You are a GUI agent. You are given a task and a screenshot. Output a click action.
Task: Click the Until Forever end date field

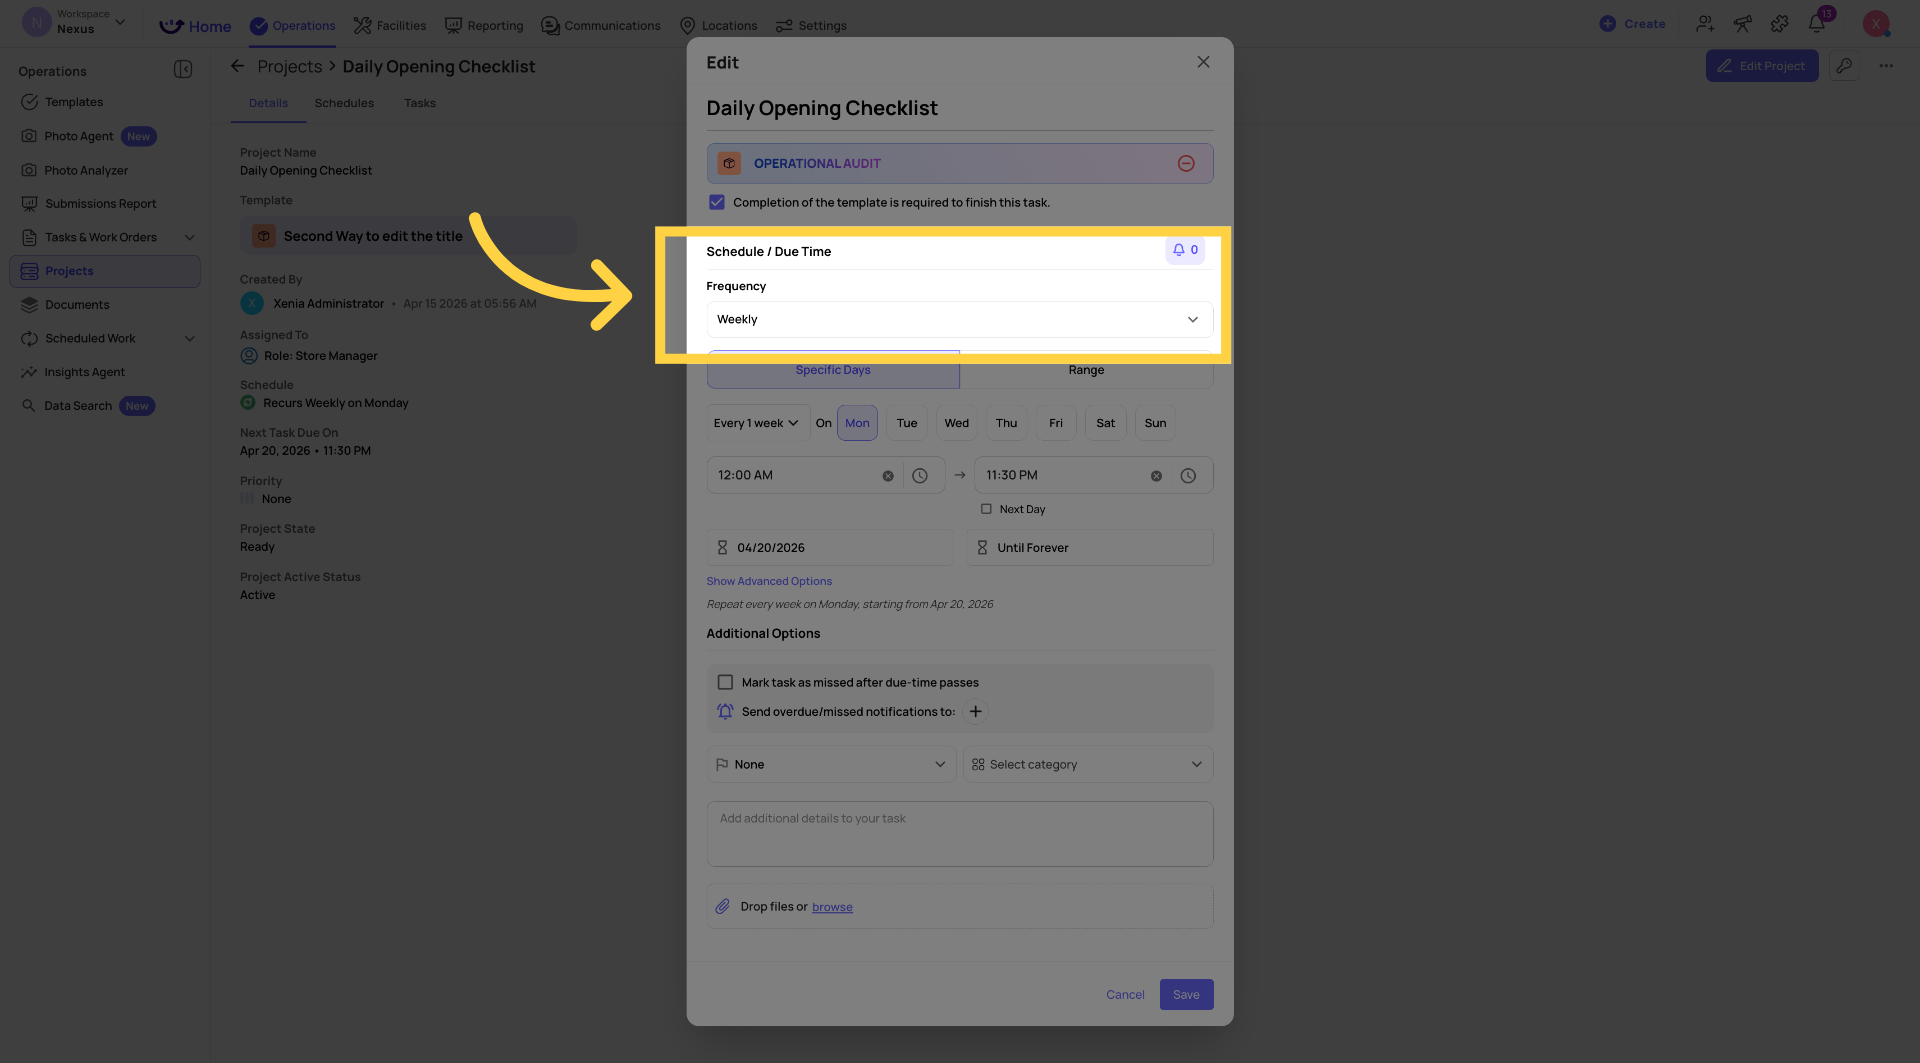click(1090, 548)
